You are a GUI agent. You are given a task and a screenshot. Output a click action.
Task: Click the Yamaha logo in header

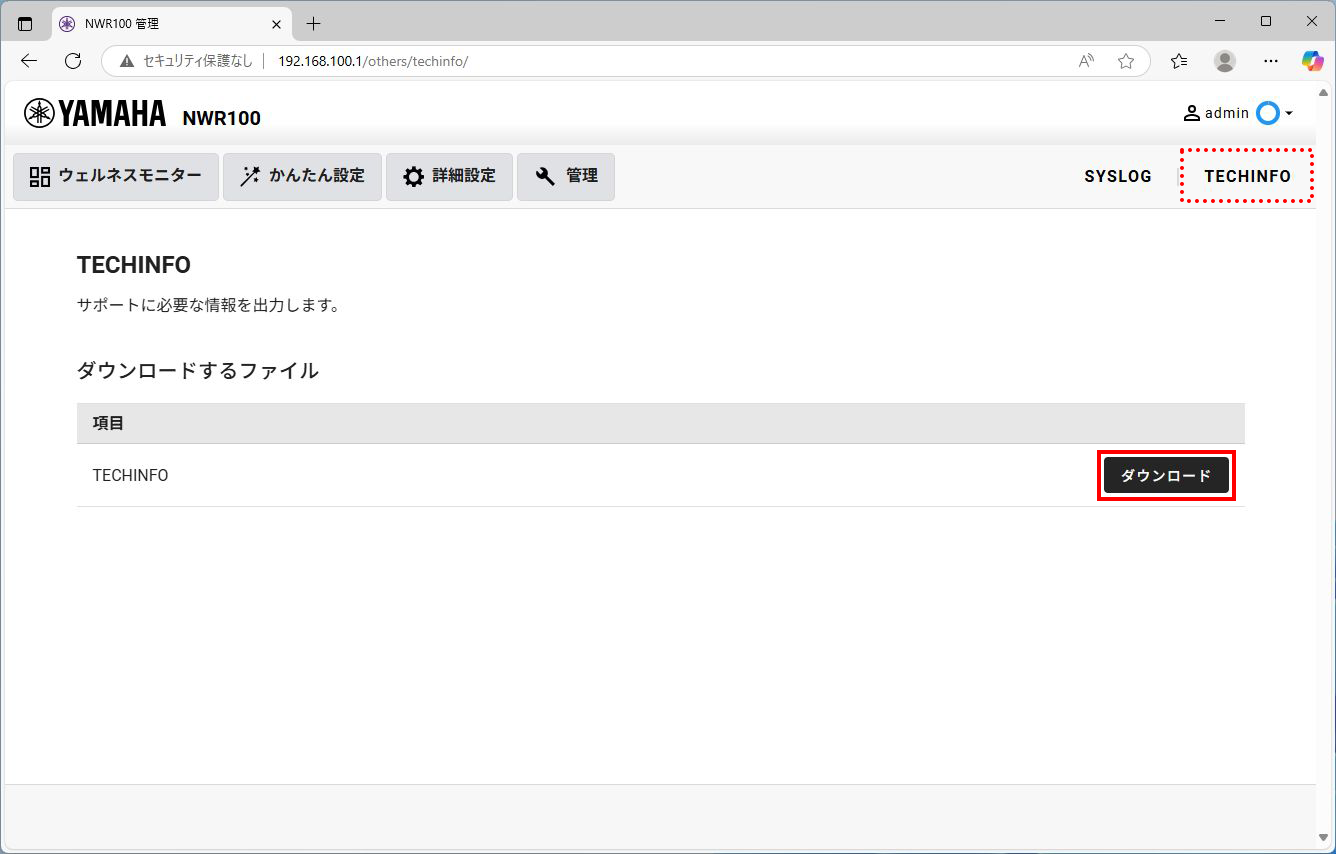point(95,114)
